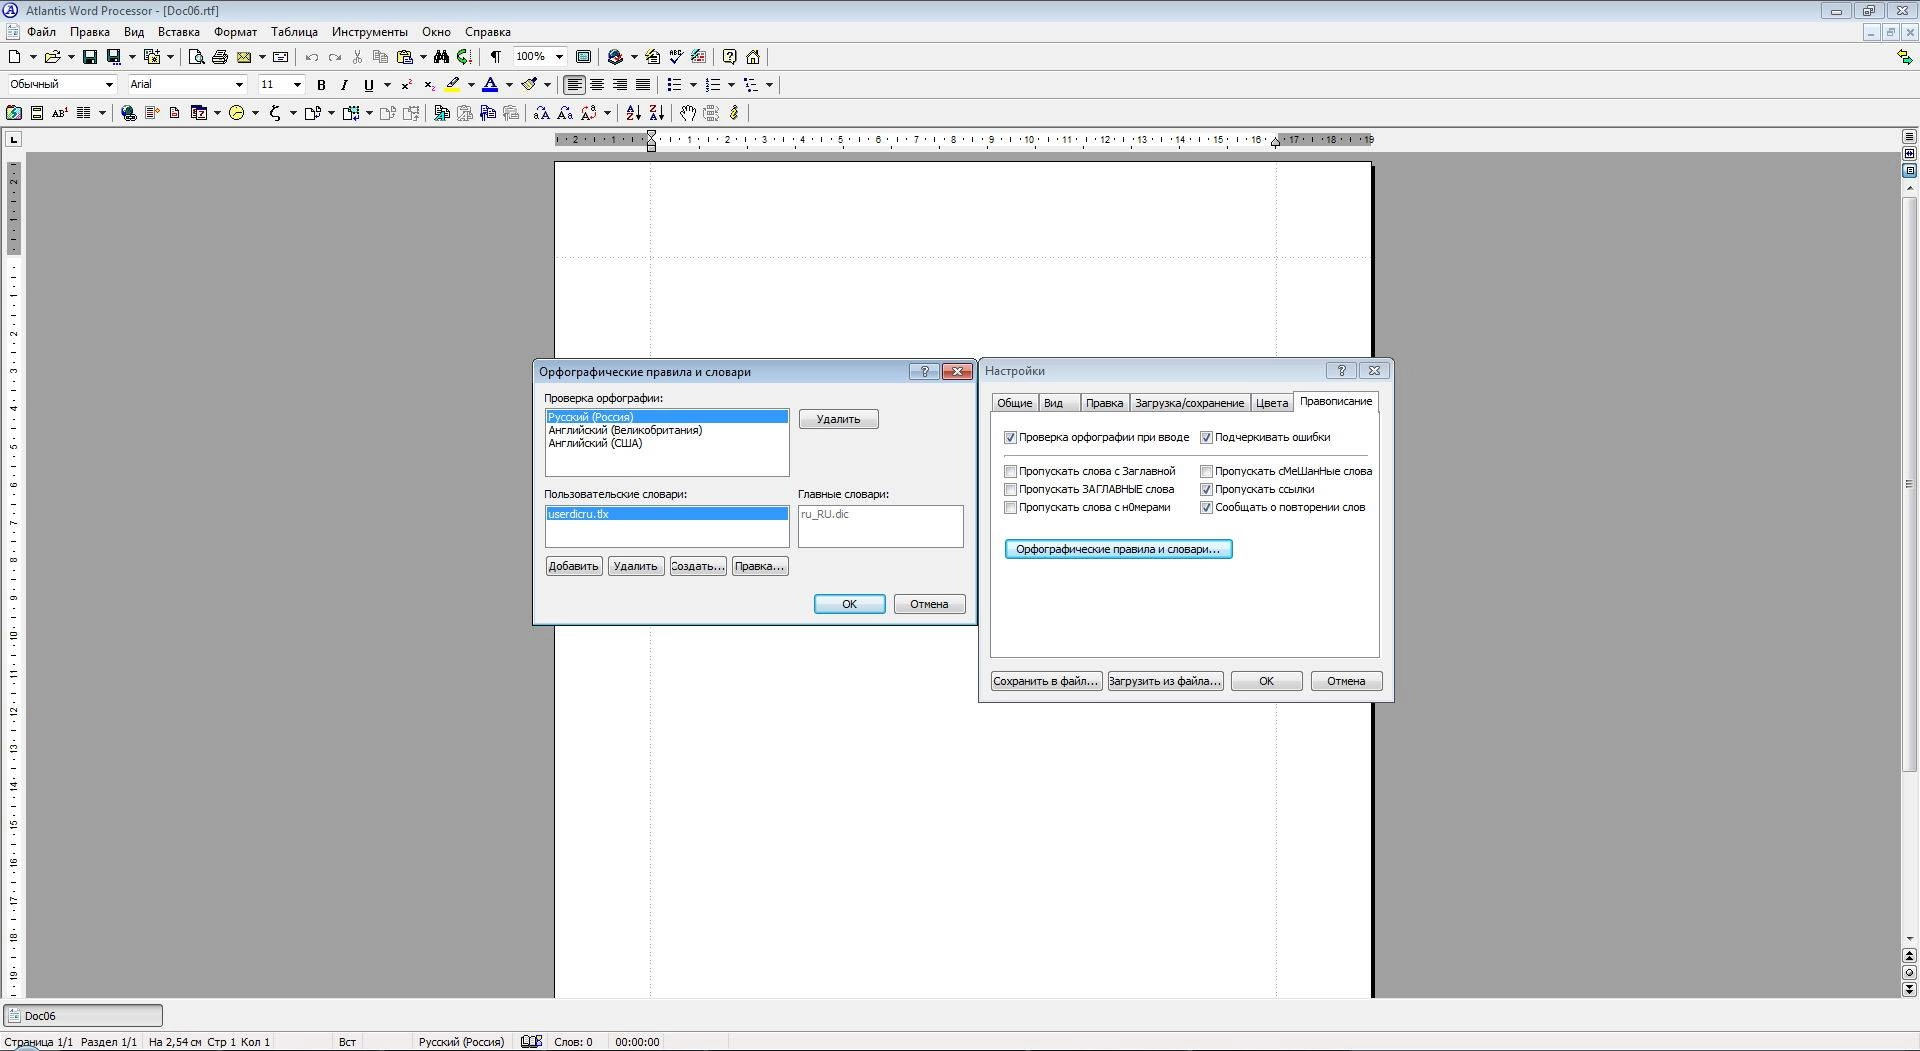1920x1051 pixels.
Task: Click the yellow highlight color pen
Action: [453, 85]
